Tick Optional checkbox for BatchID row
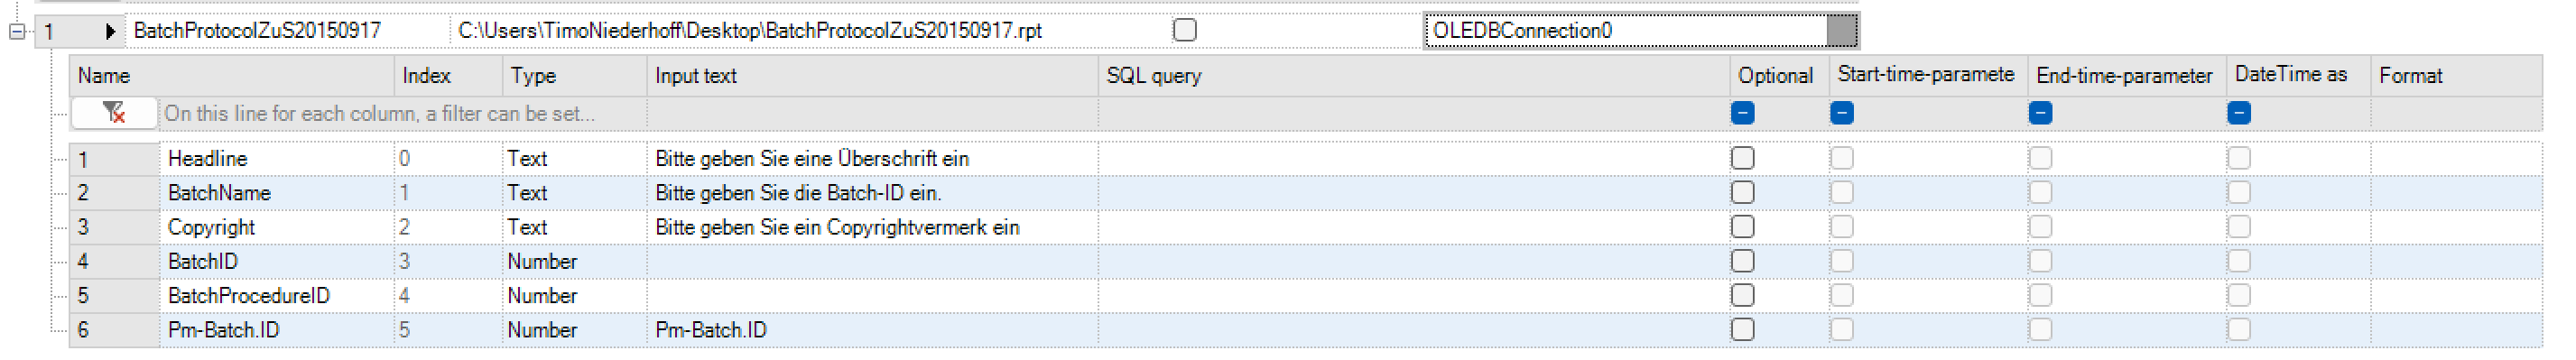Screen dimensions: 2576x360 [x=1742, y=261]
